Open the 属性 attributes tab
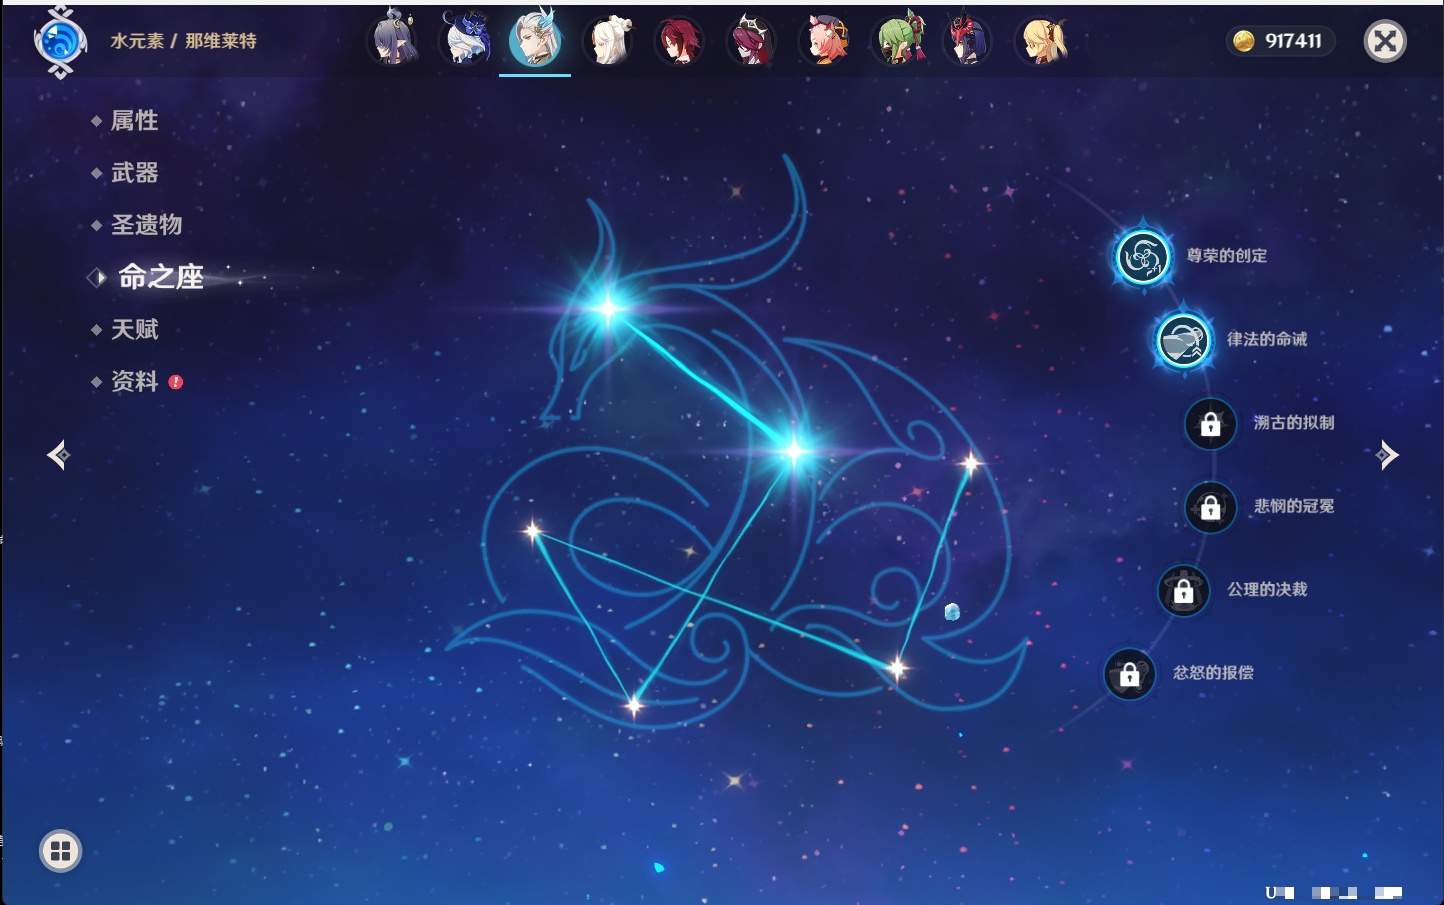The width and height of the screenshot is (1444, 905). (x=134, y=121)
